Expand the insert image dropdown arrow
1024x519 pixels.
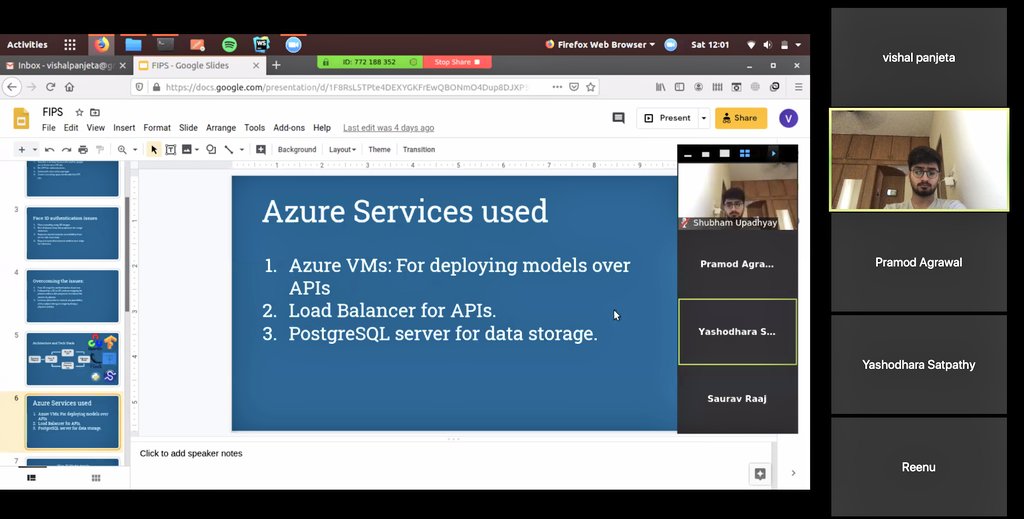[x=197, y=149]
